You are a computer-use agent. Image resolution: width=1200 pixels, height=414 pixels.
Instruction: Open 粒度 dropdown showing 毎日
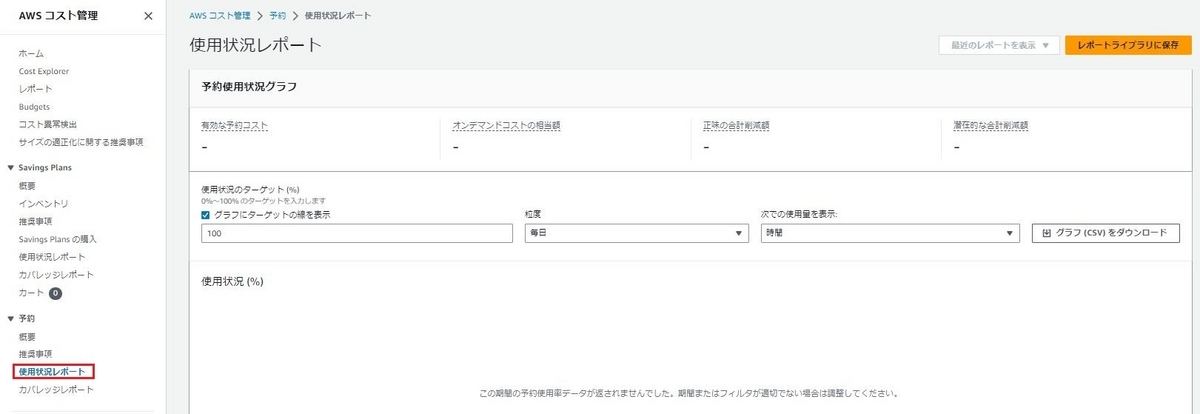(636, 233)
